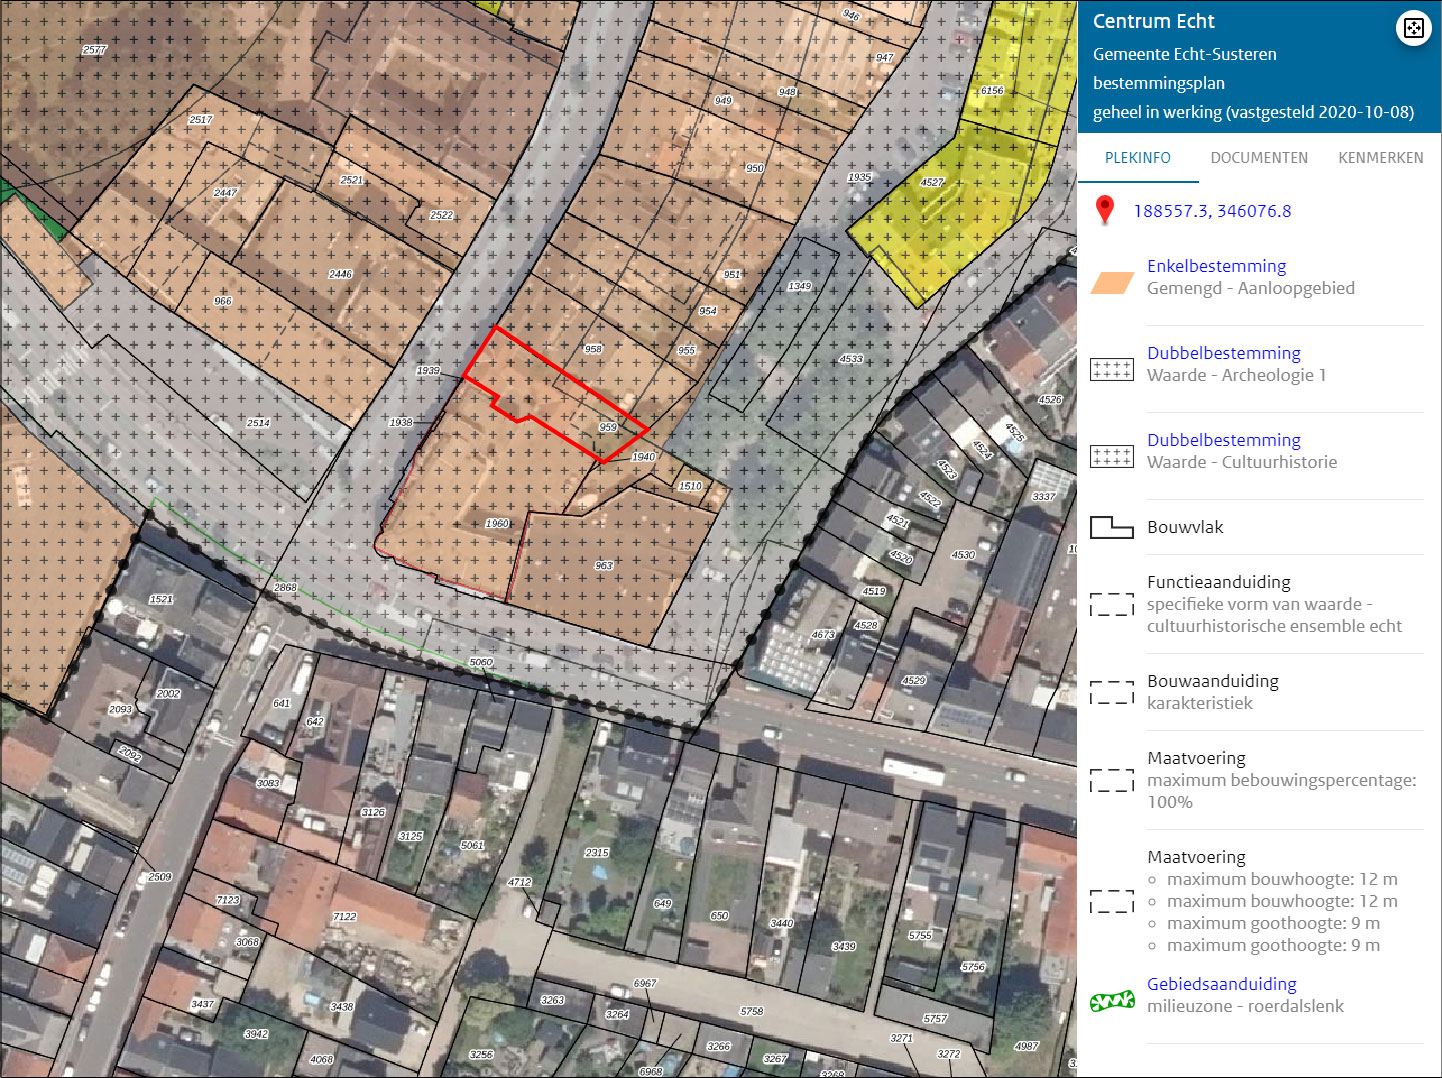Screen dimensions: 1442x1078
Task: Switch to the PLEKINFO tab
Action: pyautogui.click(x=1138, y=158)
